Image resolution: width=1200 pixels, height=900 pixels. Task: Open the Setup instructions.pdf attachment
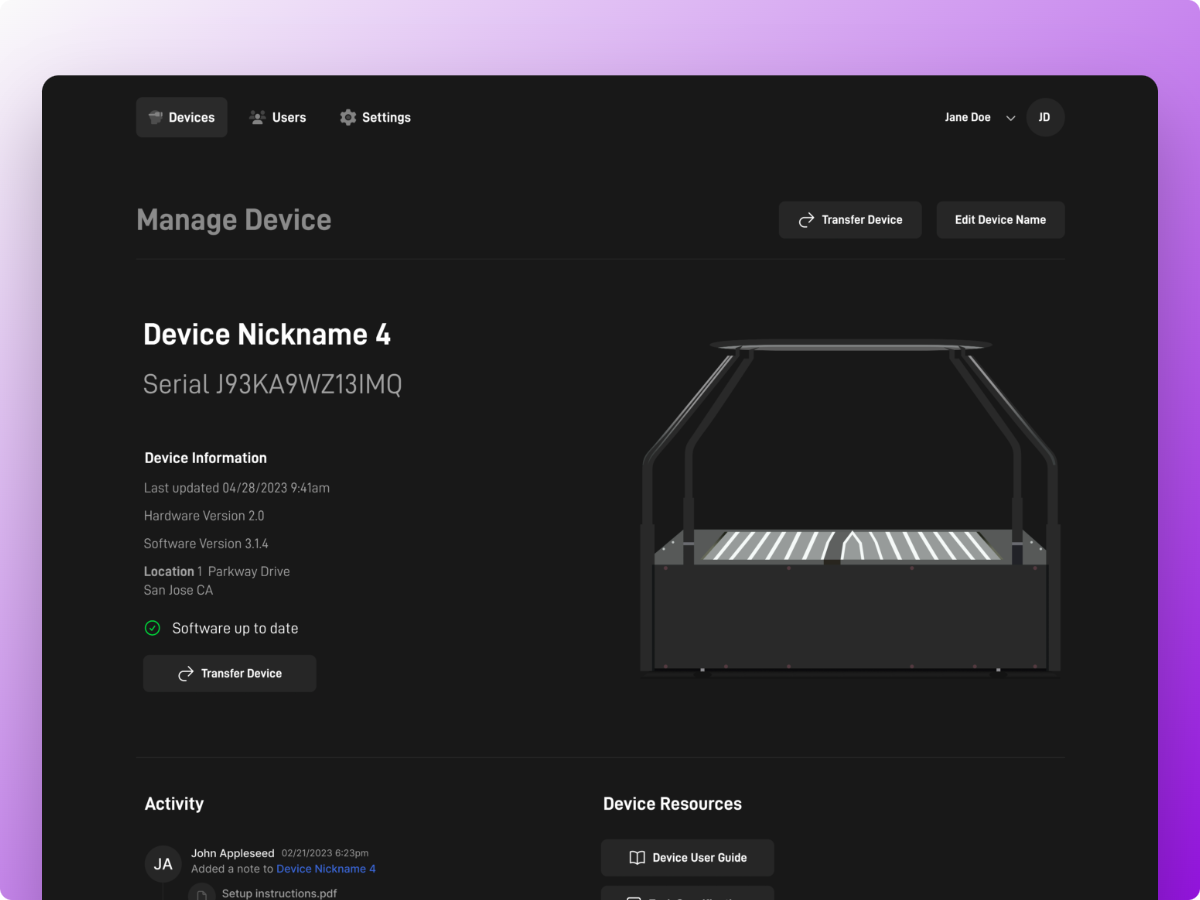(x=280, y=892)
